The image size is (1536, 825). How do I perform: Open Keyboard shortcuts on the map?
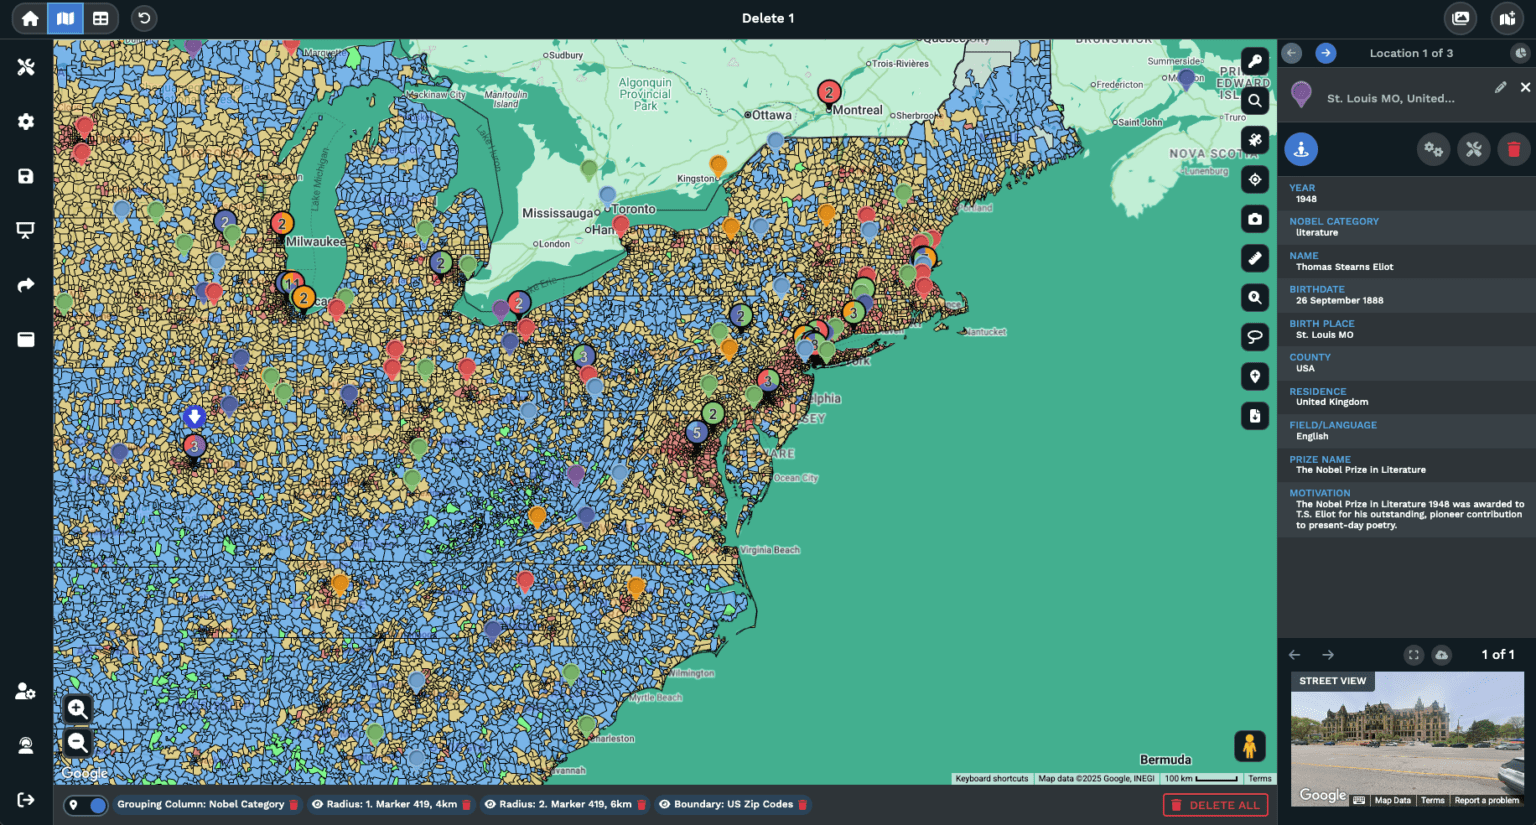pos(991,778)
